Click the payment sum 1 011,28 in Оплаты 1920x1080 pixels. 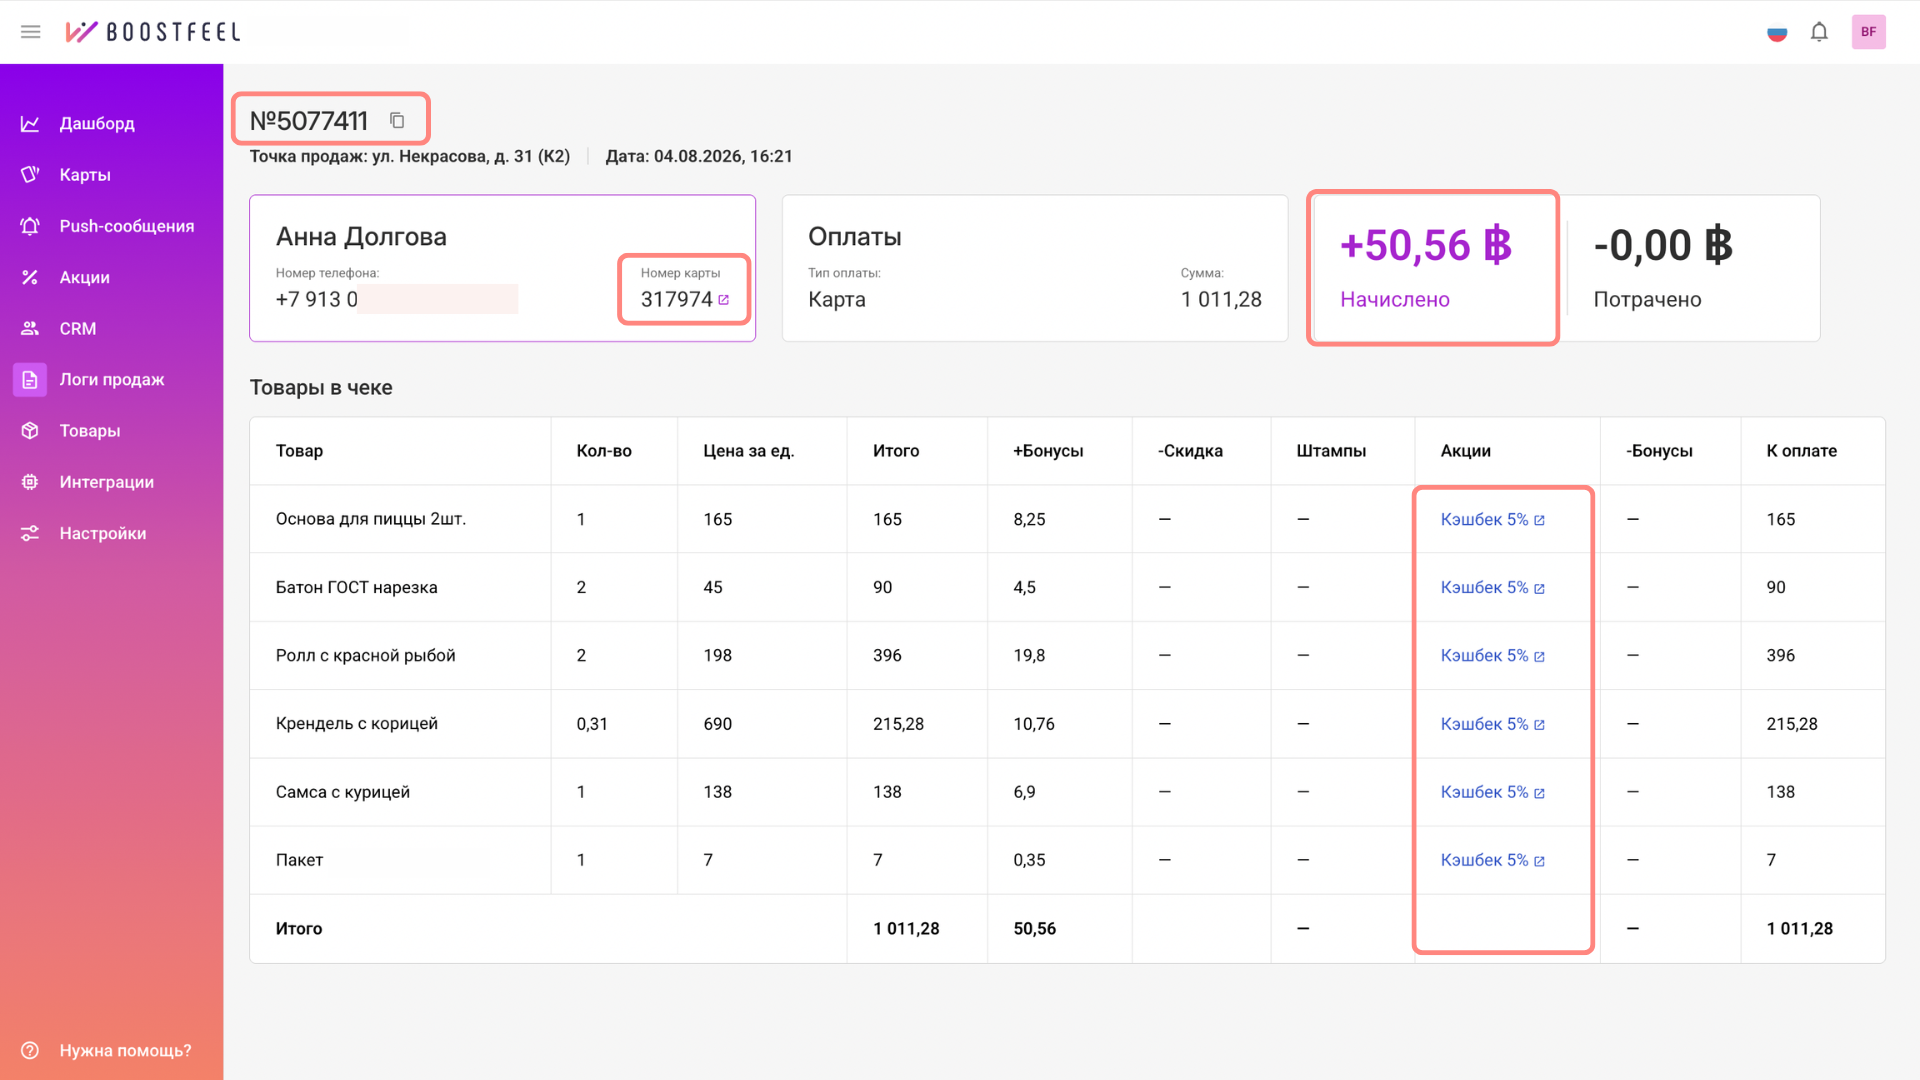(x=1221, y=299)
